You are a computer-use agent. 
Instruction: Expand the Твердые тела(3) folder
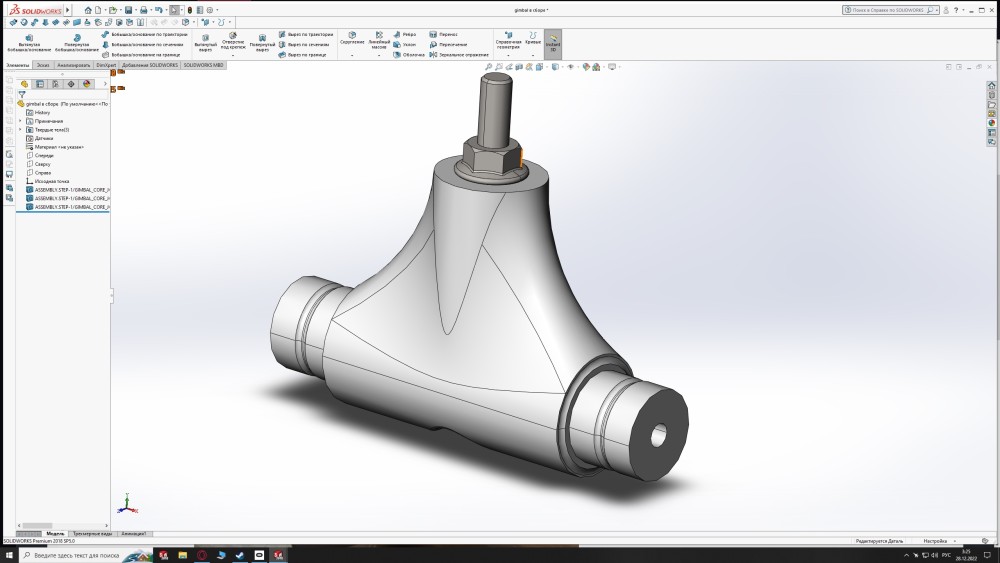click(x=20, y=130)
